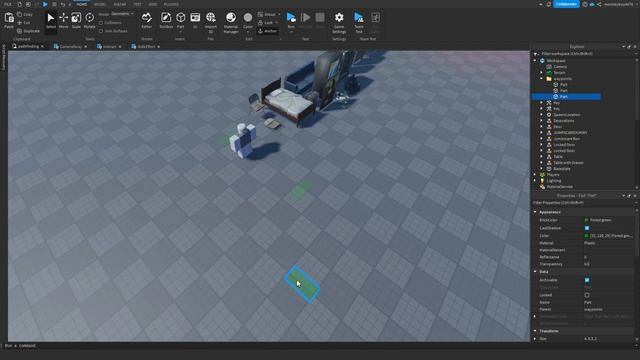Viewport: 640px width, 360px height.
Task: Click the Run test button
Action: point(291,21)
